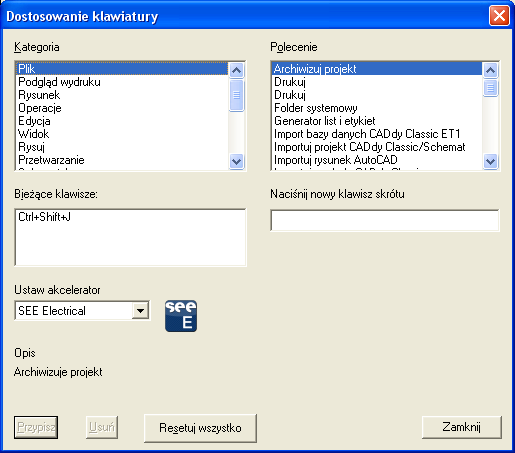Click Polecenie list scrollbar thumb
Screen dimensions: 515x453
pos(490,88)
